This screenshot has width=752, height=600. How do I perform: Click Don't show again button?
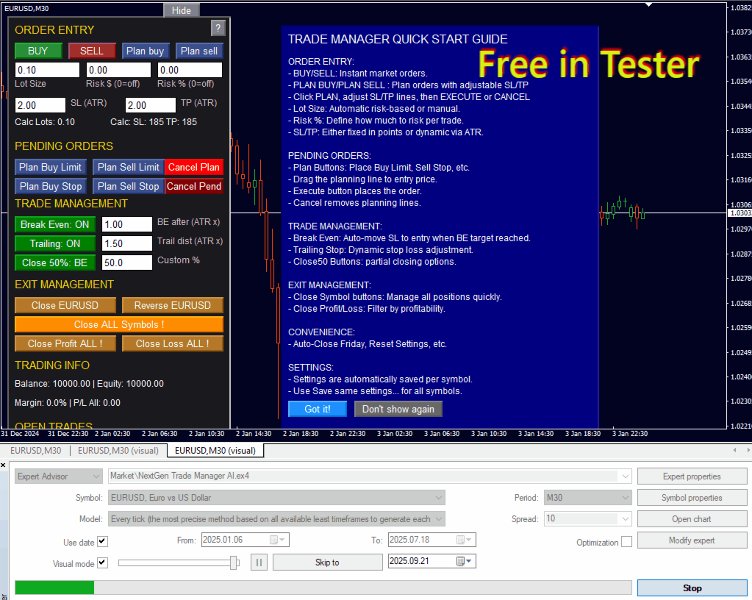(398, 409)
